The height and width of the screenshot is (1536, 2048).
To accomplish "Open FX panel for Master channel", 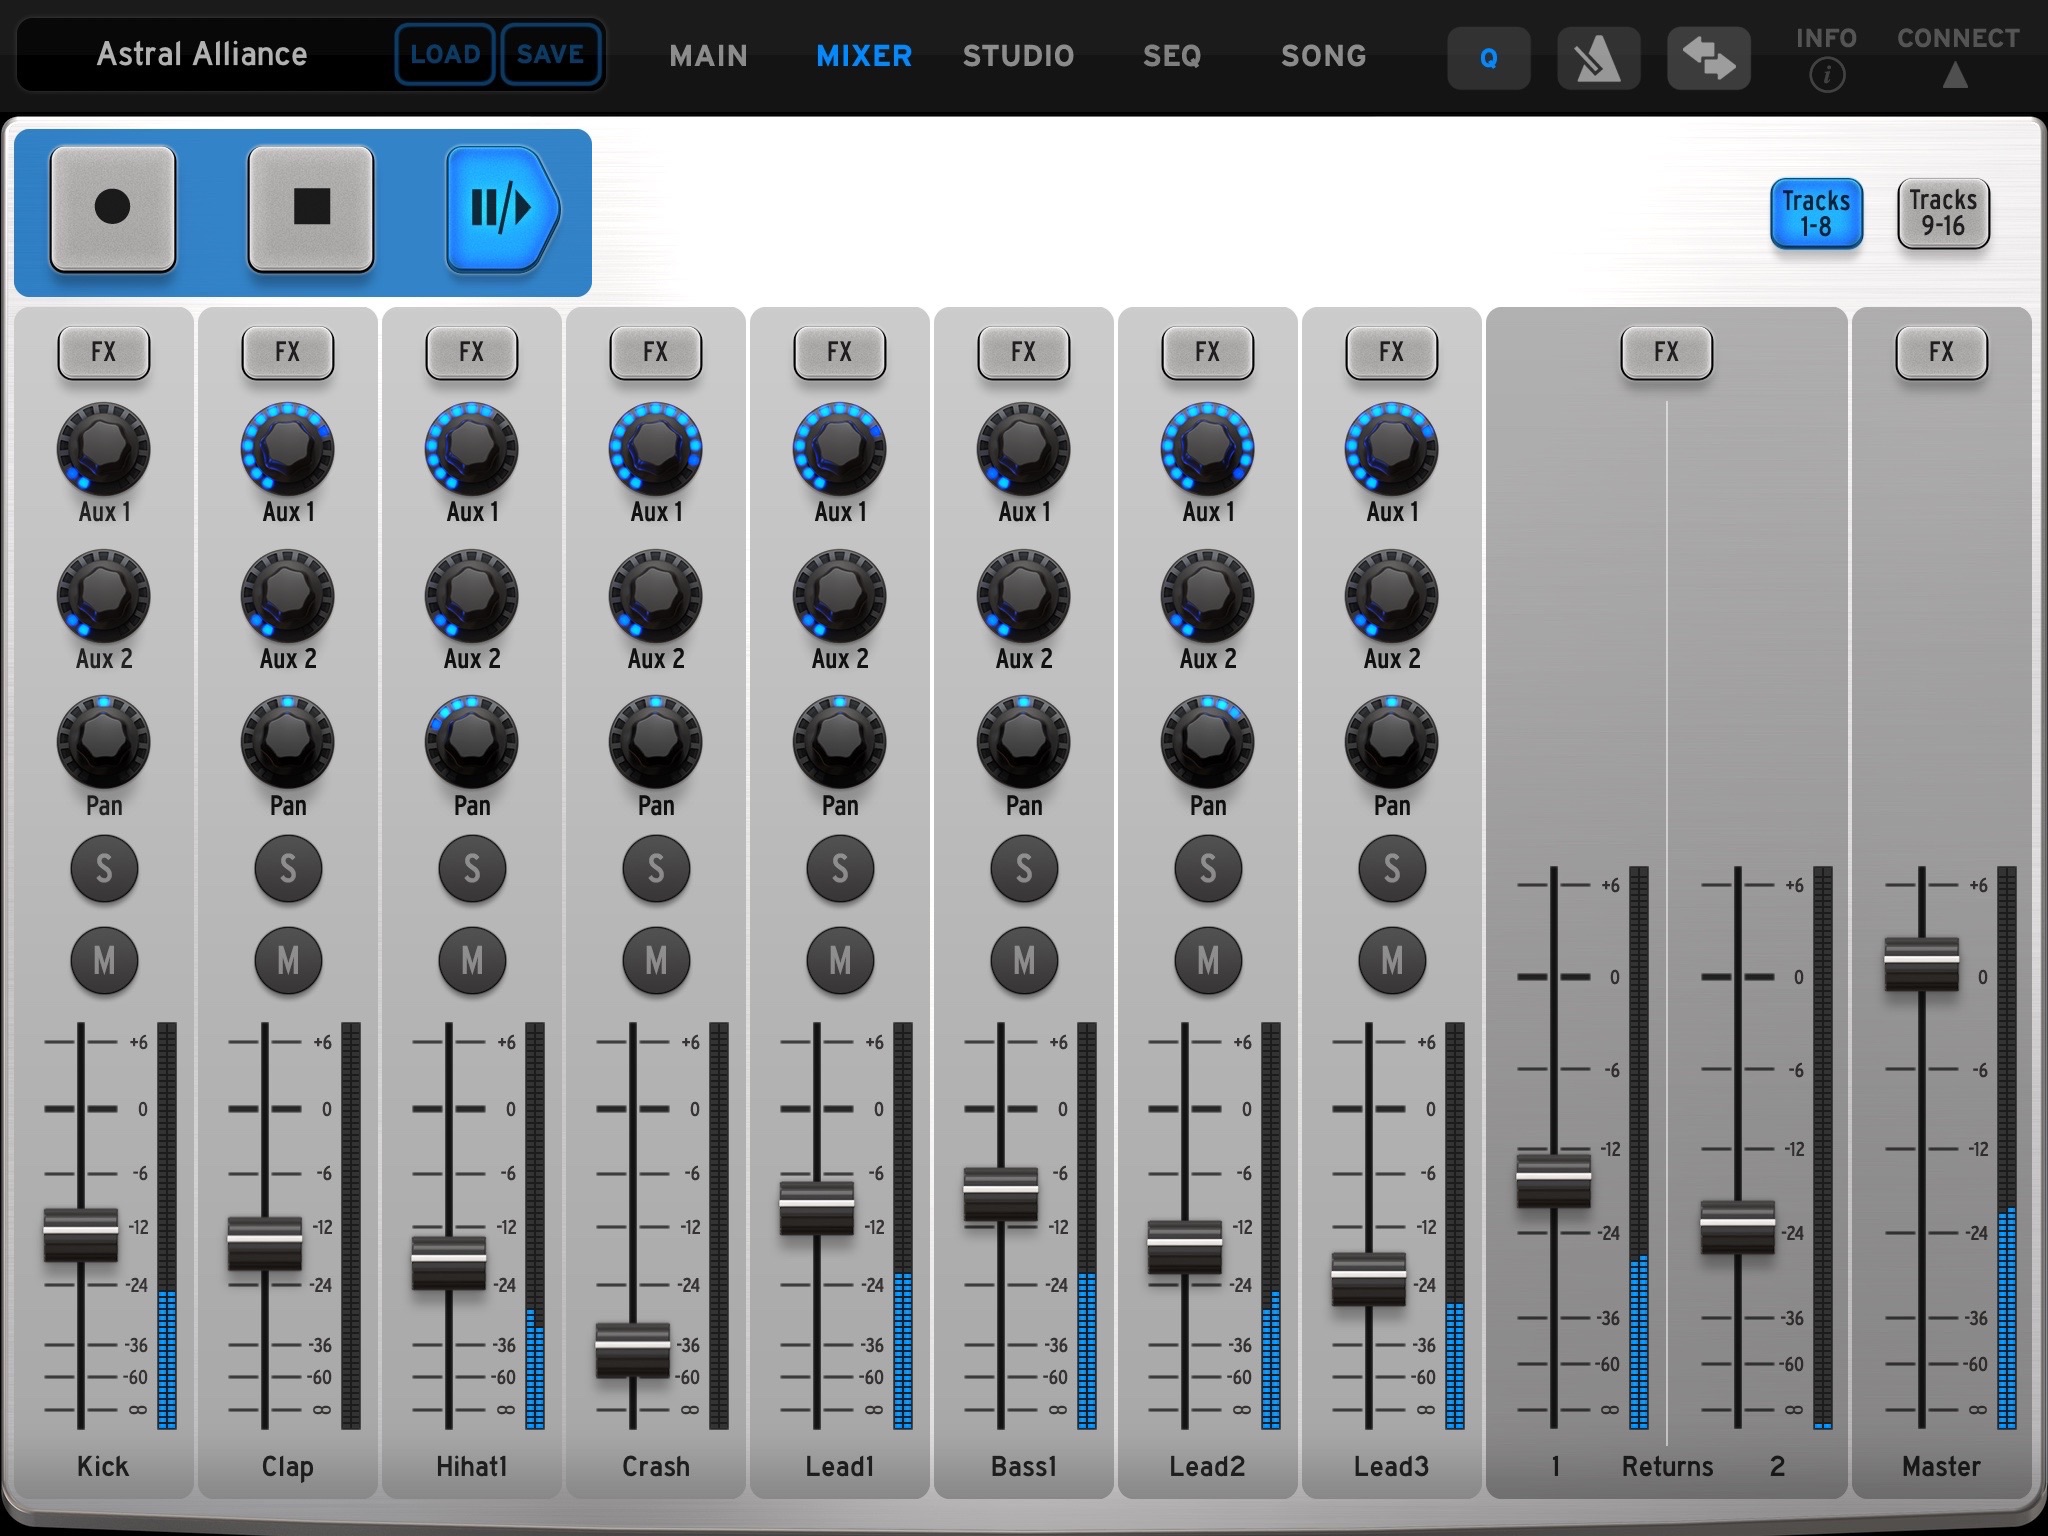I will point(1942,350).
